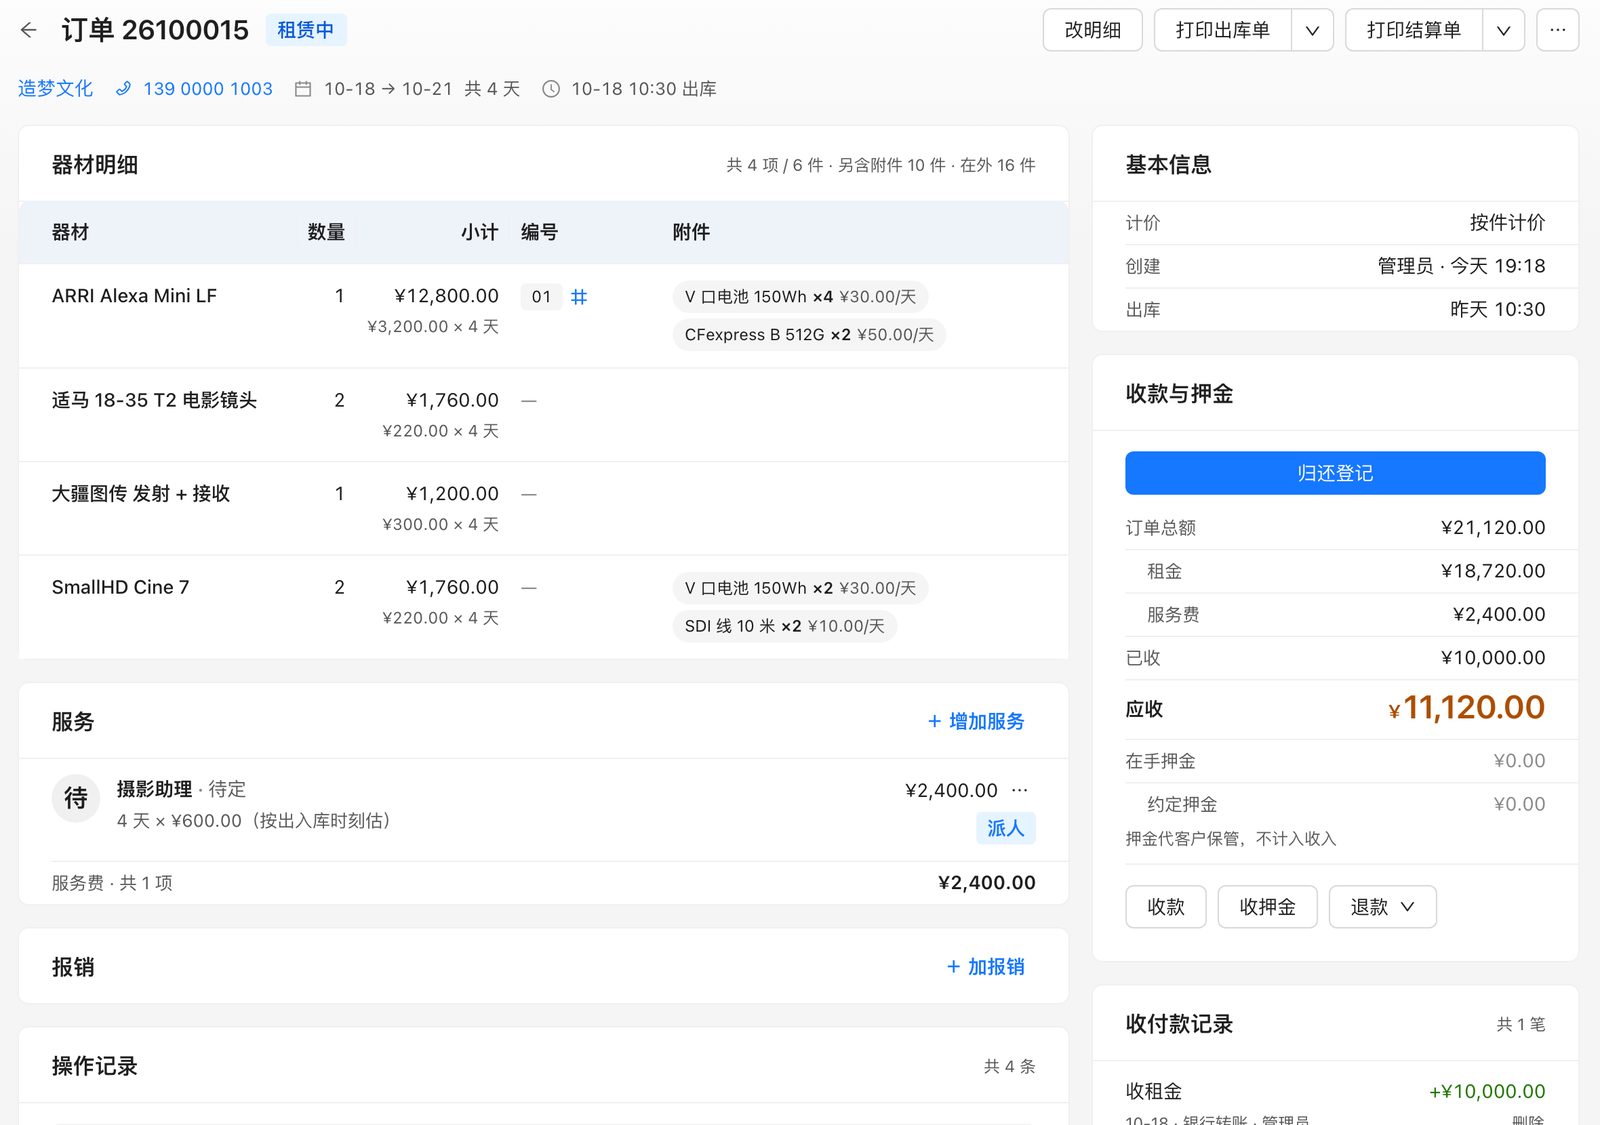Open the 摄影助理 service row ellipsis menu

[1020, 790]
